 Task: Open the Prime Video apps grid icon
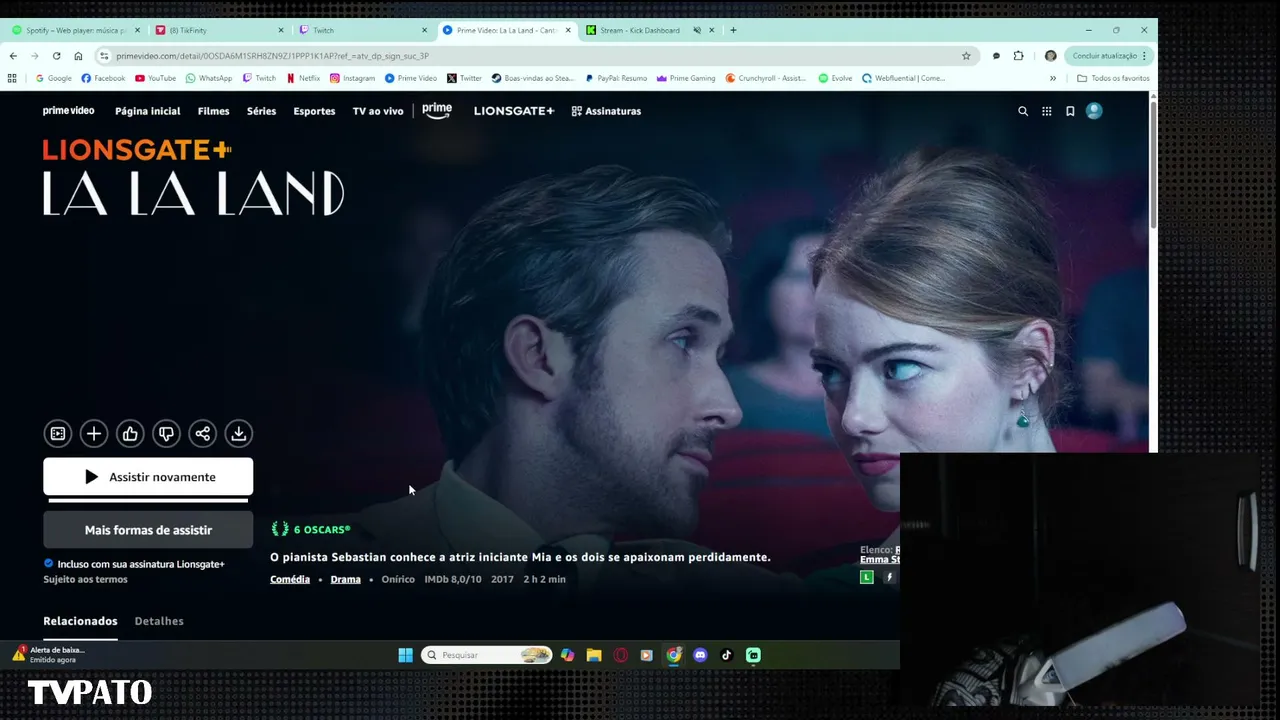[1047, 111]
